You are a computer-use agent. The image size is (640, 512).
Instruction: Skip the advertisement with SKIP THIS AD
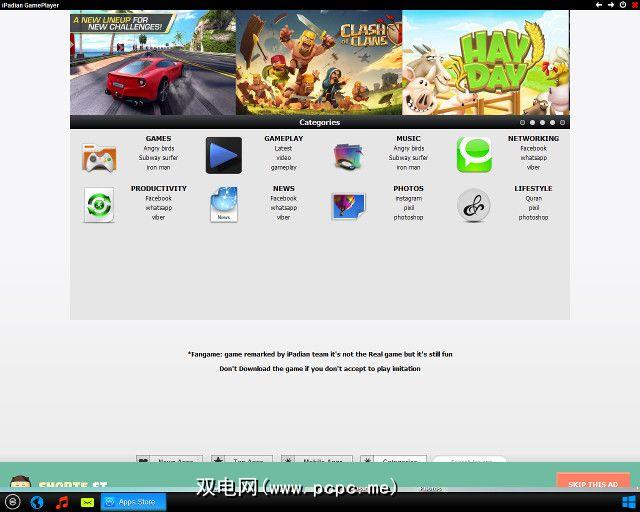[x=593, y=482]
